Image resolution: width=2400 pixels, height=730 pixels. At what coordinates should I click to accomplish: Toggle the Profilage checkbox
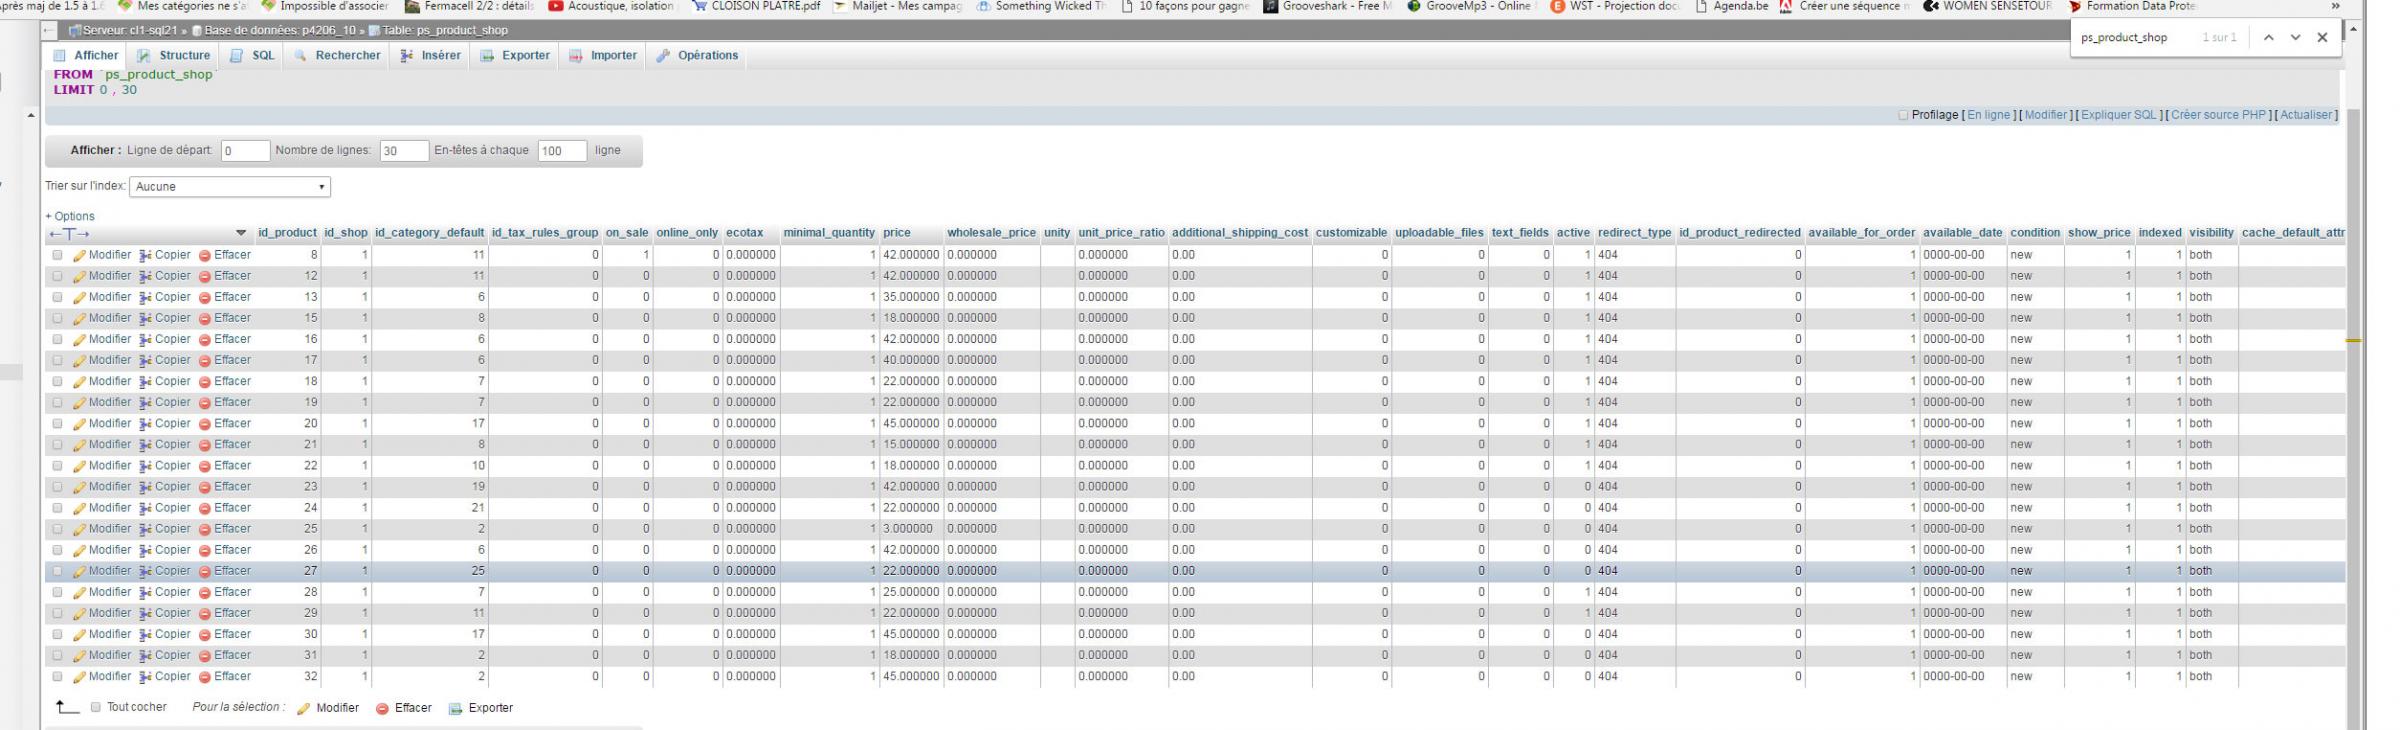[1903, 115]
